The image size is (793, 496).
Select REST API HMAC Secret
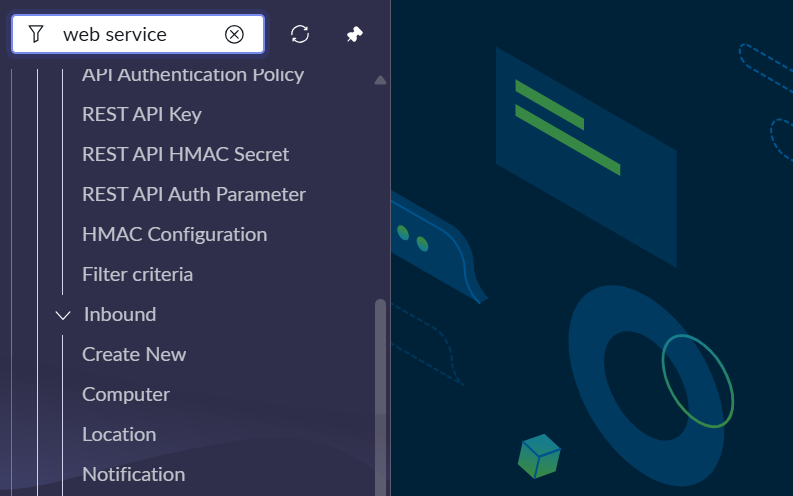(185, 154)
